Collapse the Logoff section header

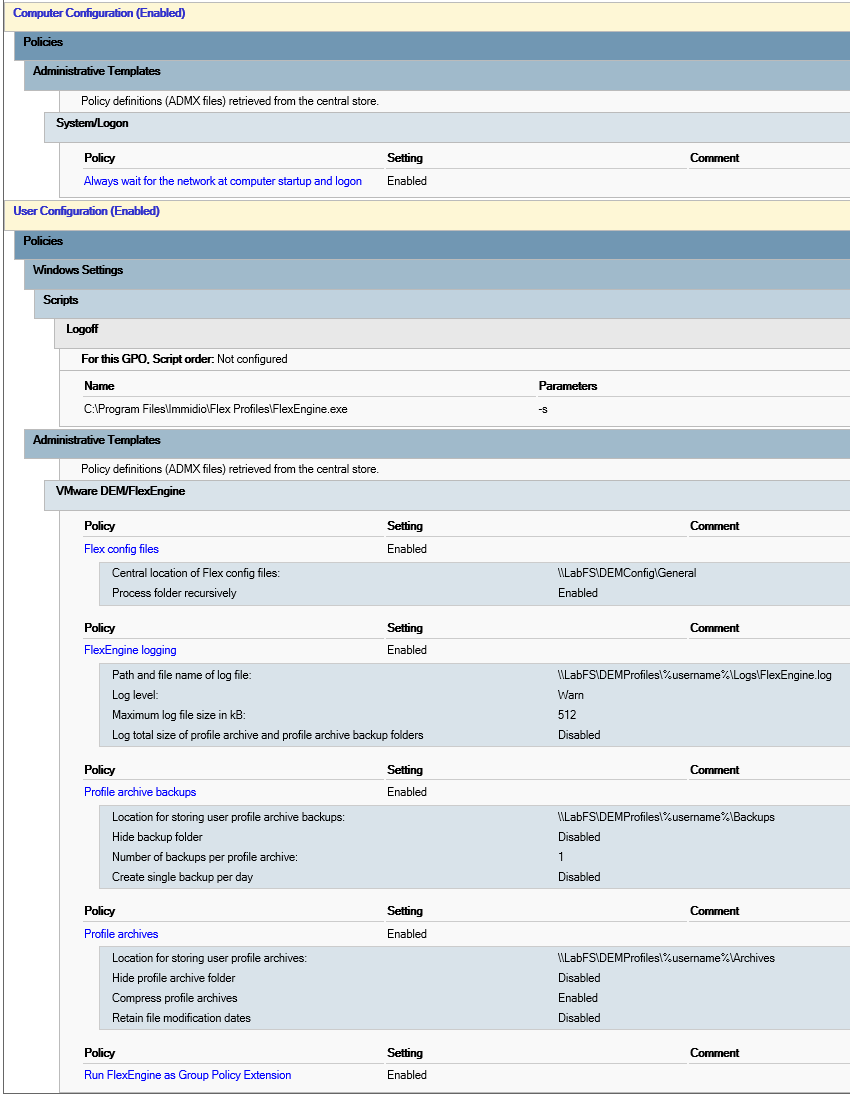(82, 329)
